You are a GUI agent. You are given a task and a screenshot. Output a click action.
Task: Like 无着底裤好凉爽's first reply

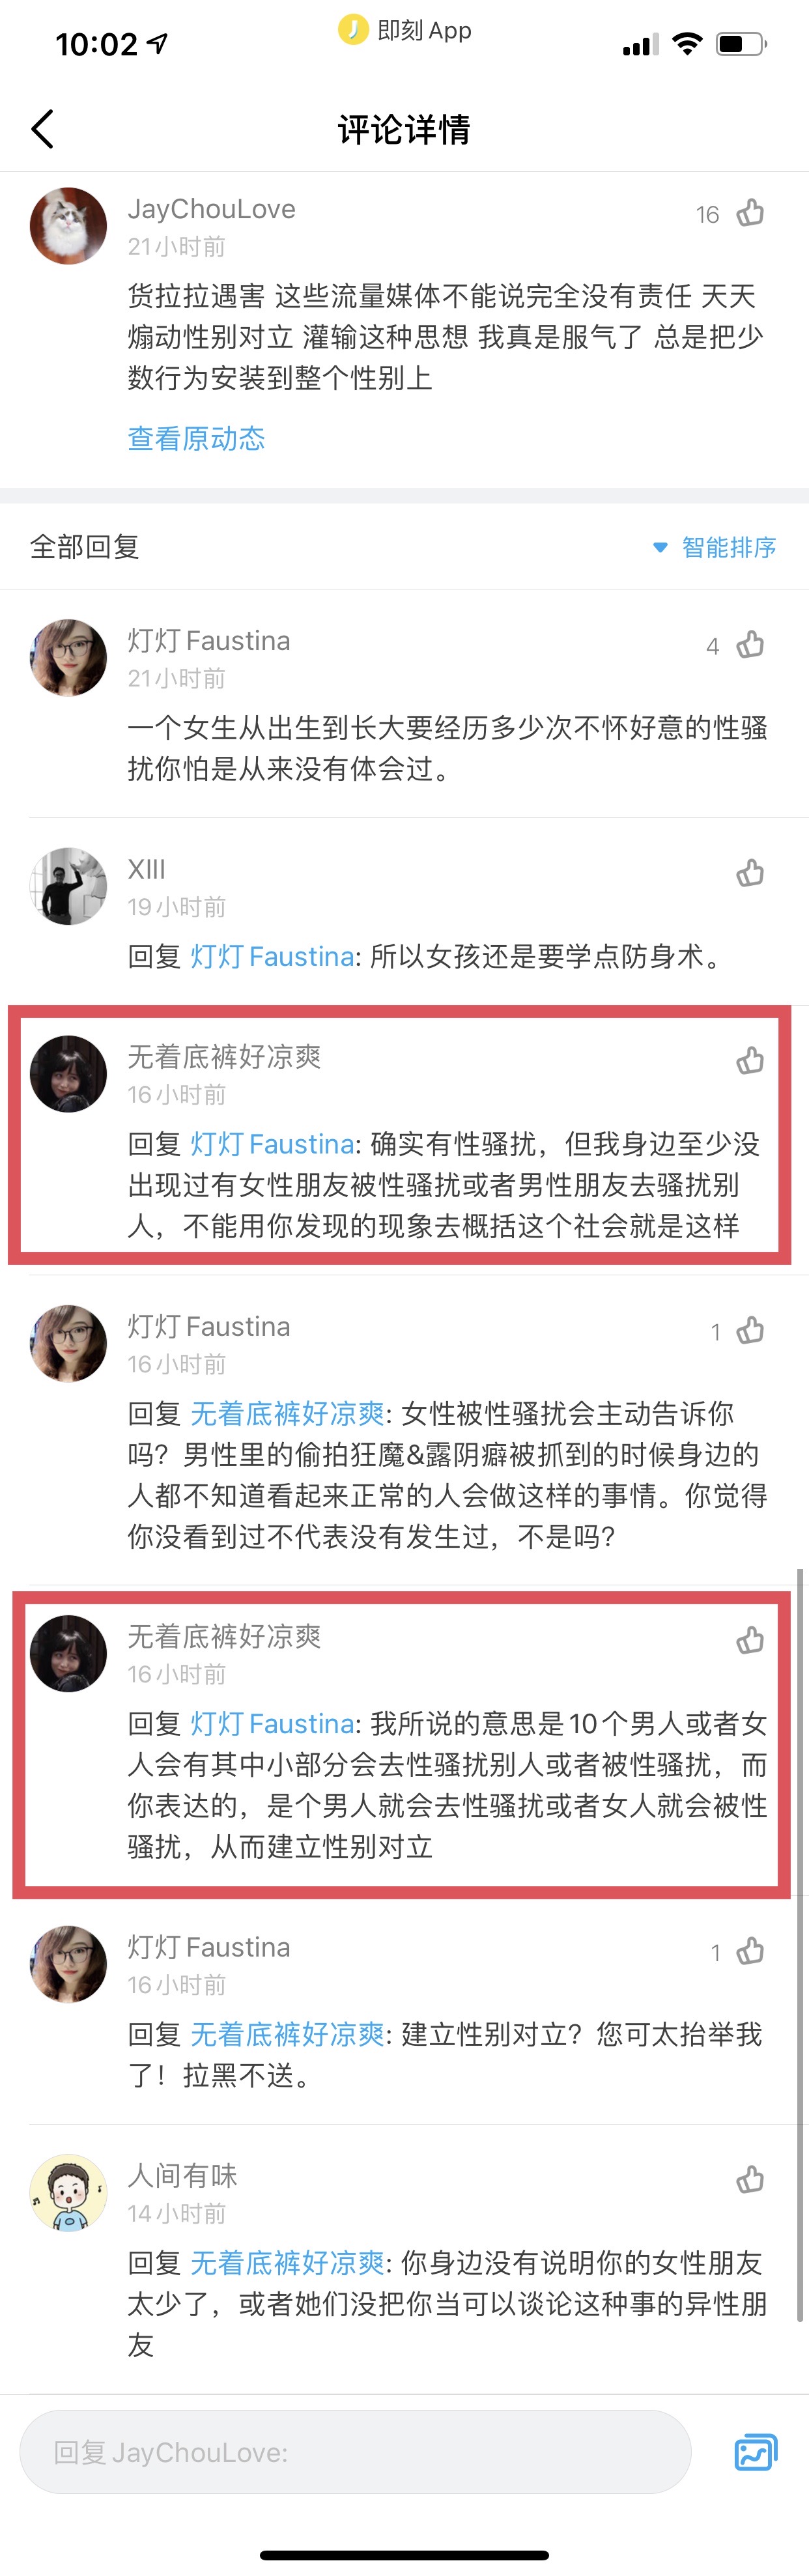(x=750, y=1060)
